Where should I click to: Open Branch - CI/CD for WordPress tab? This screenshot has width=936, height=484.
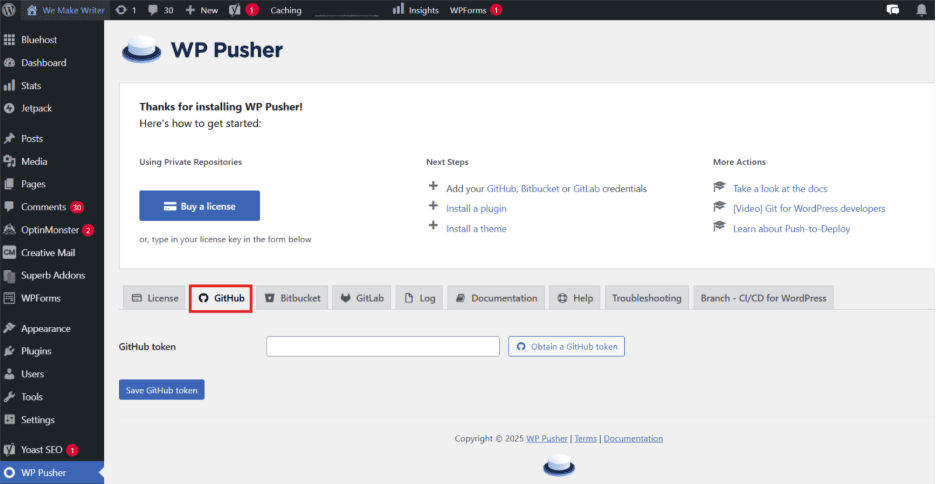(763, 298)
